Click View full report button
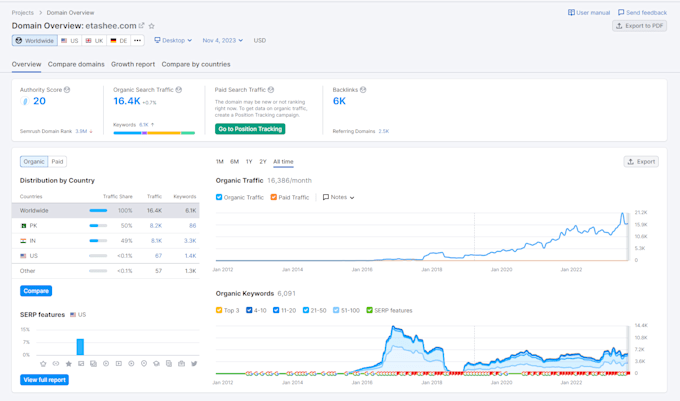The height and width of the screenshot is (401, 680). click(44, 380)
